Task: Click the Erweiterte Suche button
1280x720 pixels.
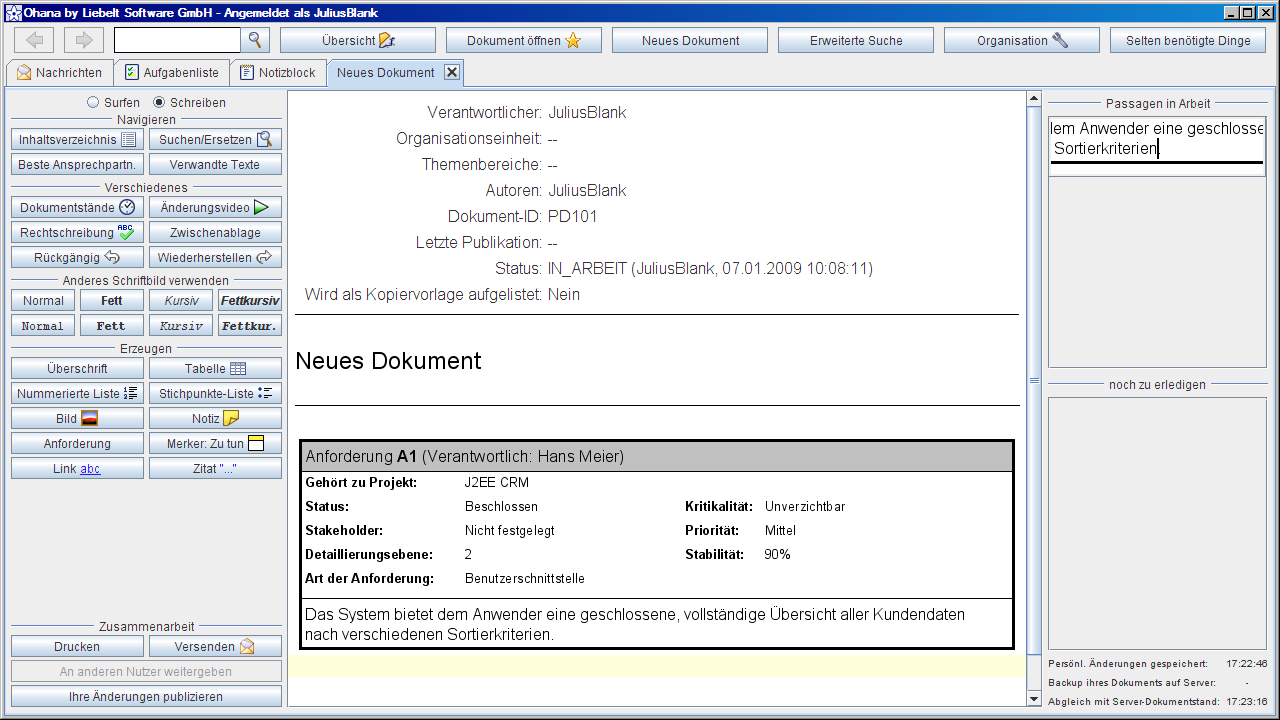Action: 855,40
